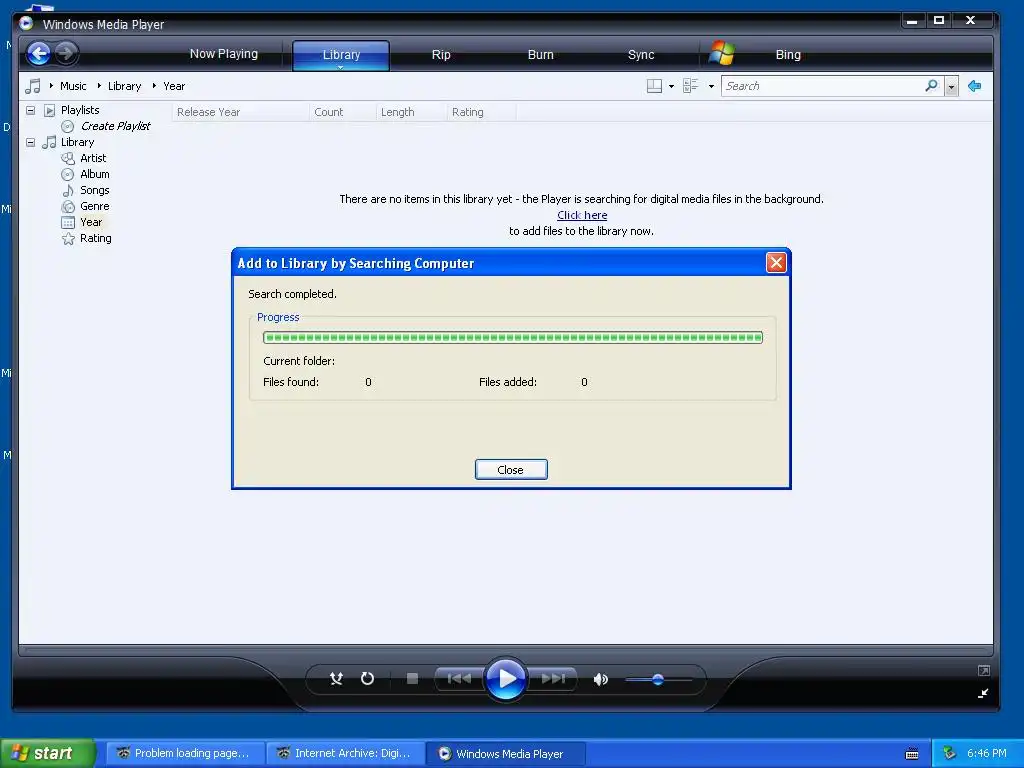Viewport: 1024px width, 768px height.
Task: Open the Now Playing tab
Action: [223, 54]
